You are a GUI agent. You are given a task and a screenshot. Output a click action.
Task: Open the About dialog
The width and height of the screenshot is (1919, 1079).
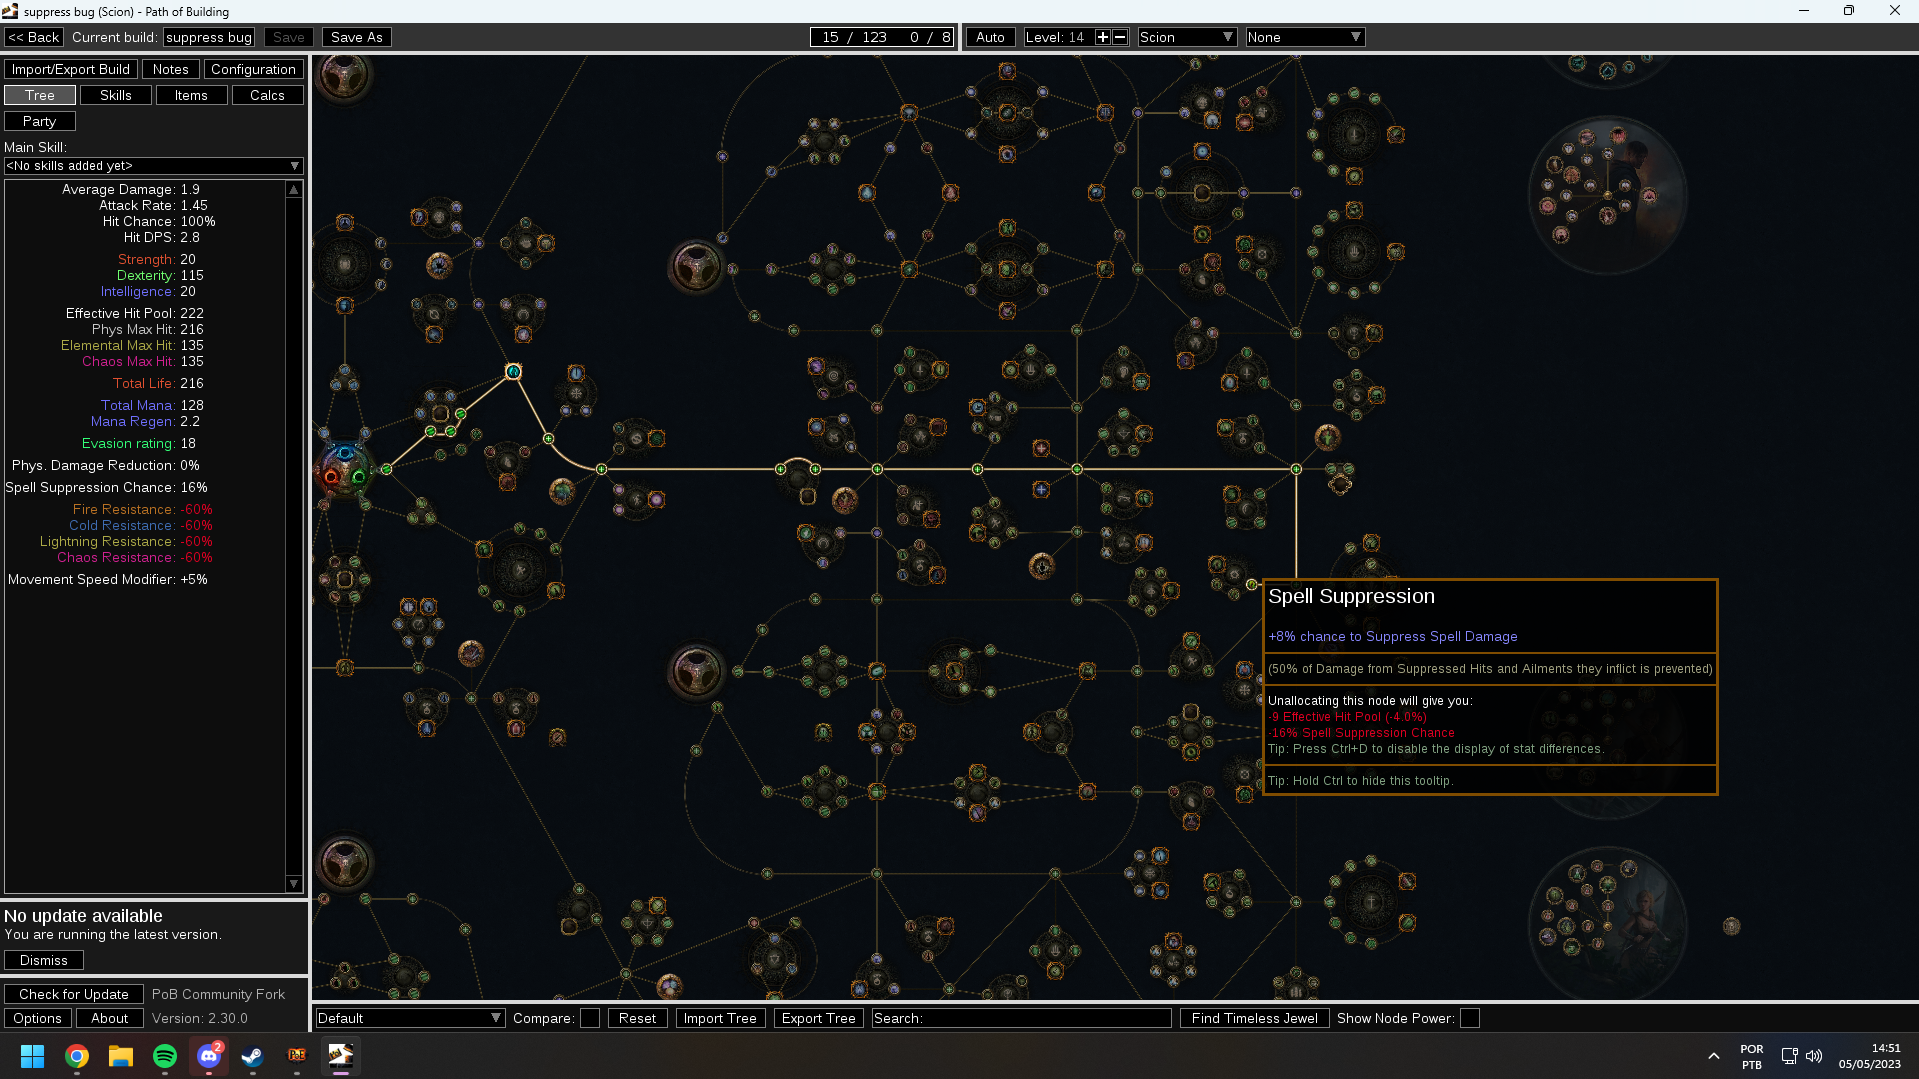[110, 1018]
